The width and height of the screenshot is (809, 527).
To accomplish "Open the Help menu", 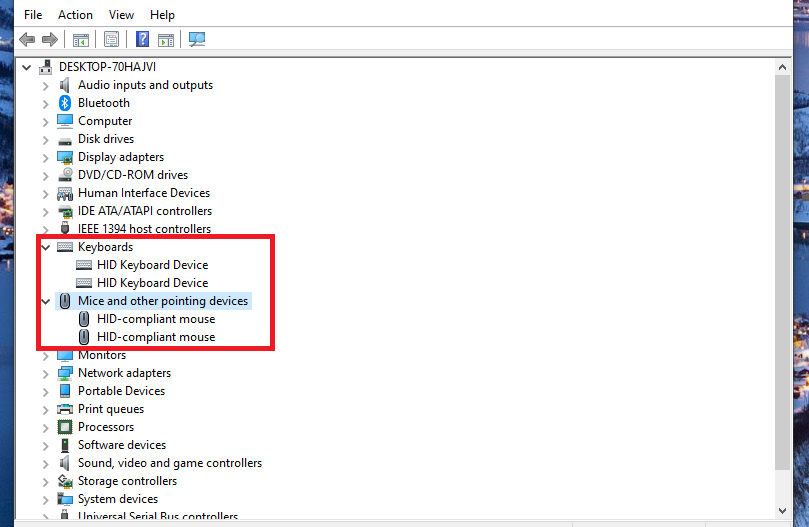I will 162,15.
